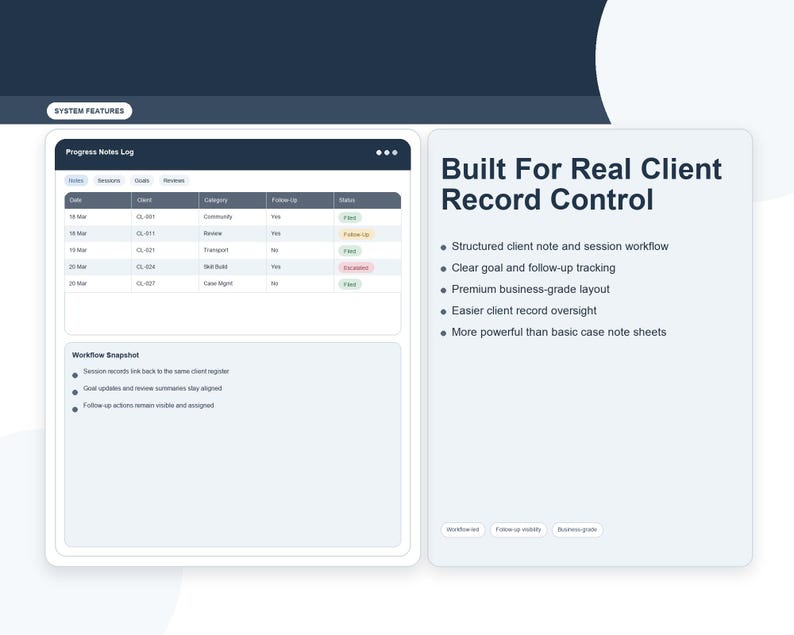Switch to the Sessions tab

point(109,181)
